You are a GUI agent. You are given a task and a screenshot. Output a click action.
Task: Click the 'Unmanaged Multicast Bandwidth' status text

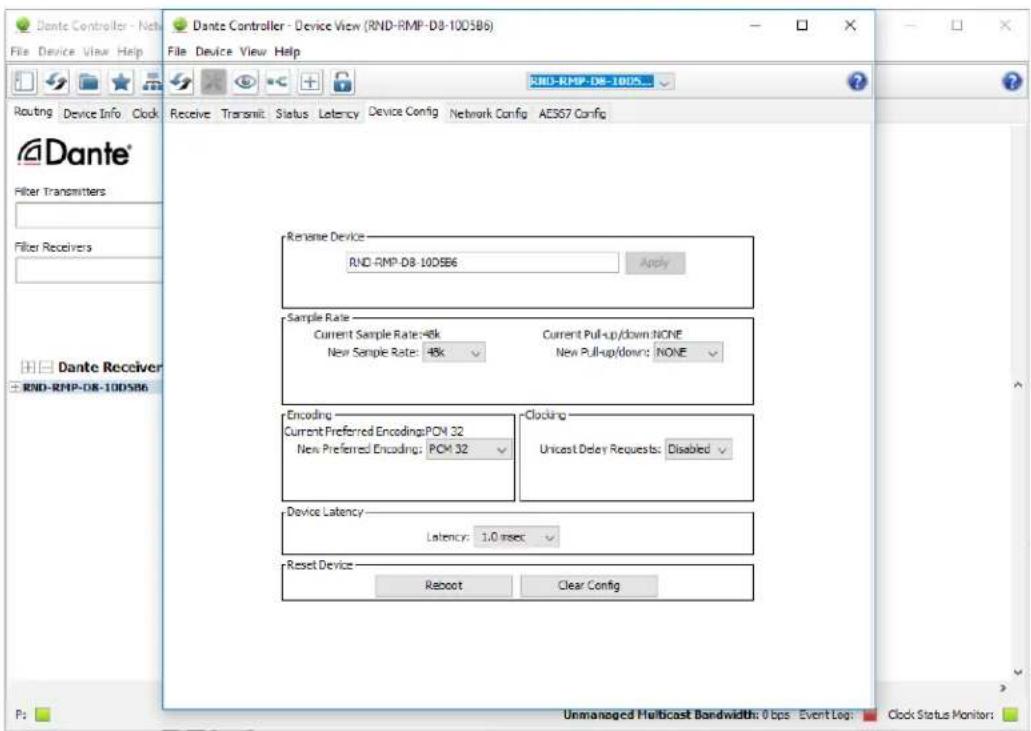click(x=661, y=715)
